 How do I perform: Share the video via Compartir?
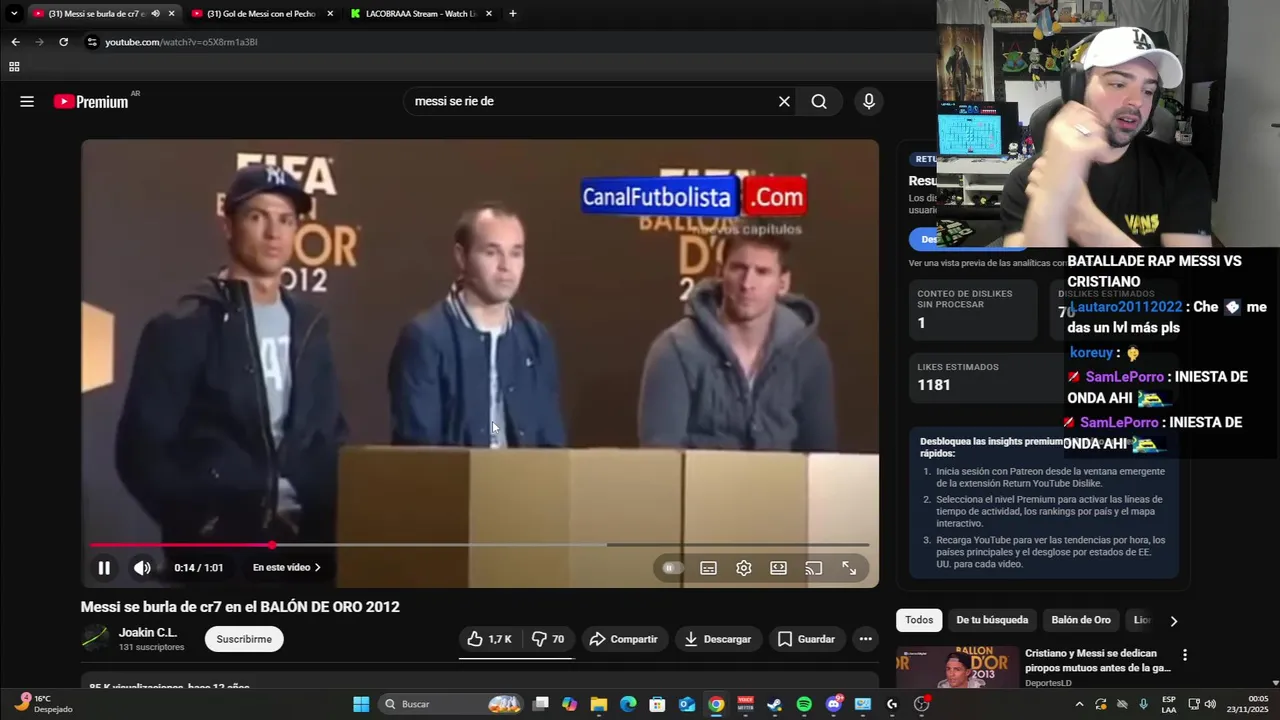(x=623, y=639)
